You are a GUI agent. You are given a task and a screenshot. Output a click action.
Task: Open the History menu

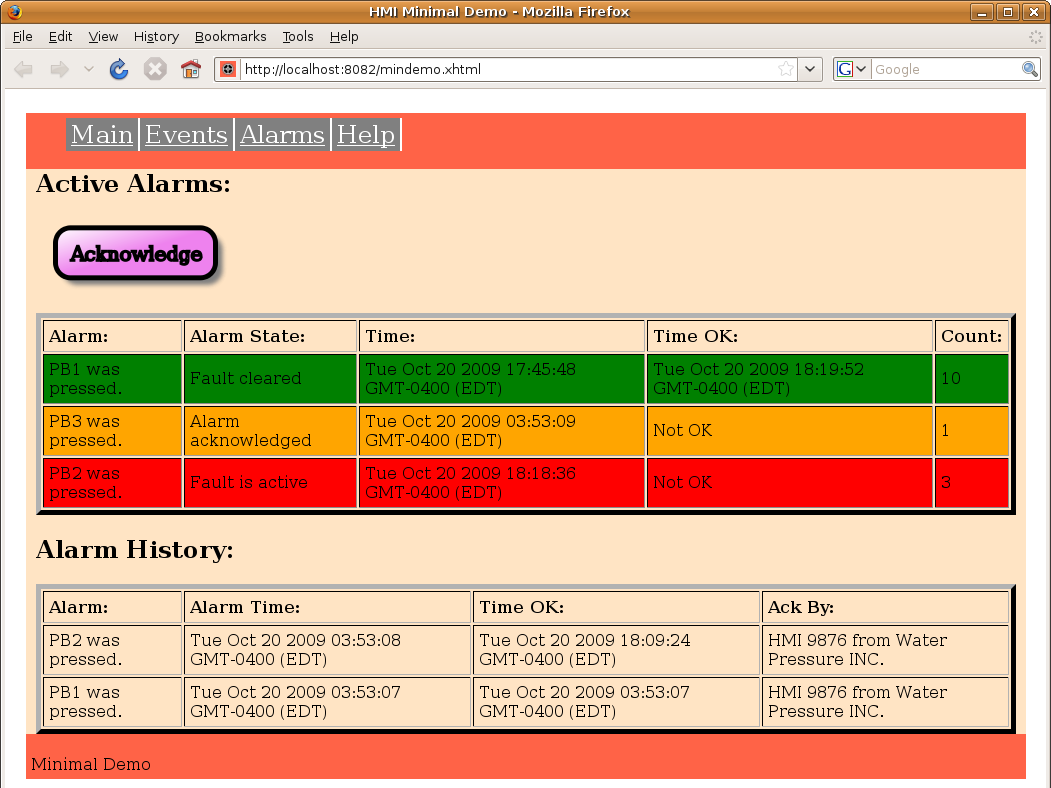click(156, 36)
